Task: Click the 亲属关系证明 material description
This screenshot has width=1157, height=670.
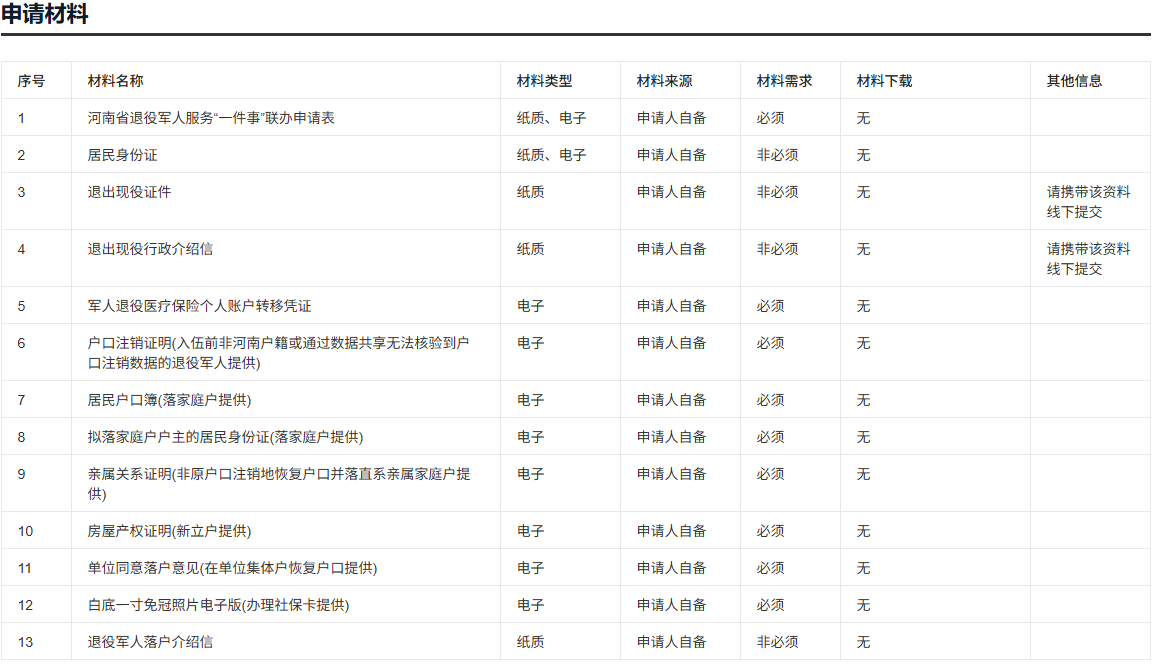Action: [x=278, y=484]
